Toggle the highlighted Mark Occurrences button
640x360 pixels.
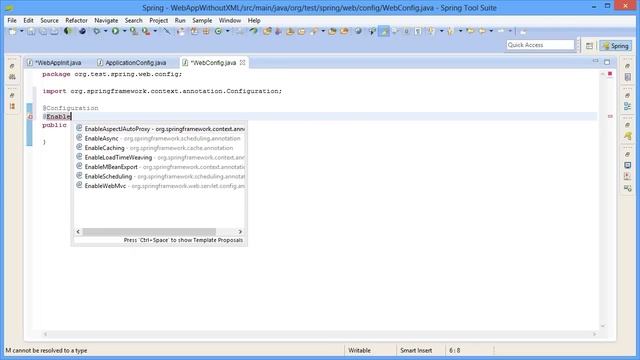(384, 31)
